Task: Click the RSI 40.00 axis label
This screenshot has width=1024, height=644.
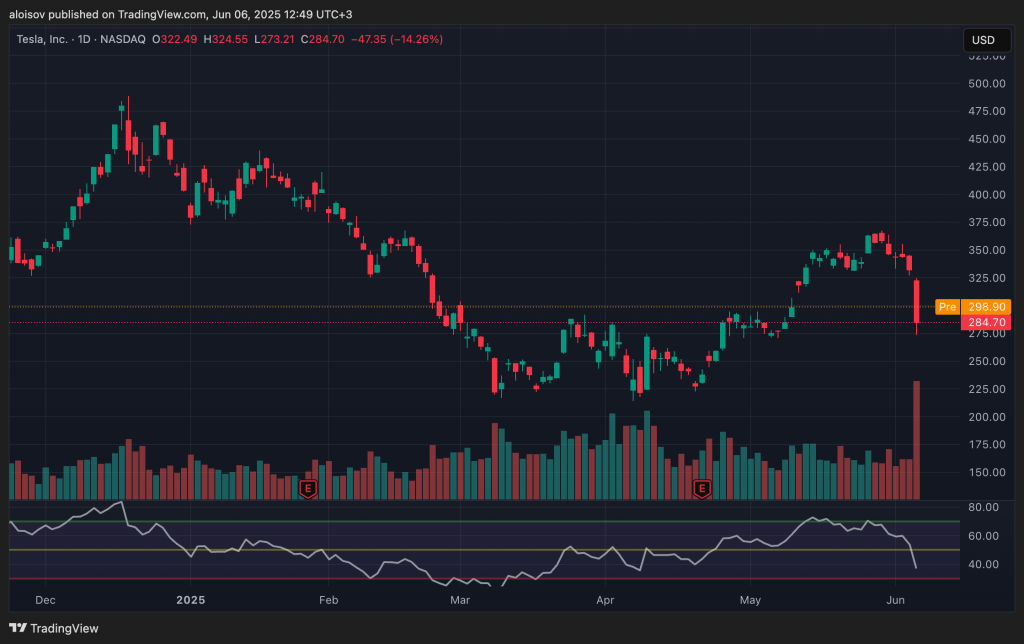Action: click(x=984, y=564)
